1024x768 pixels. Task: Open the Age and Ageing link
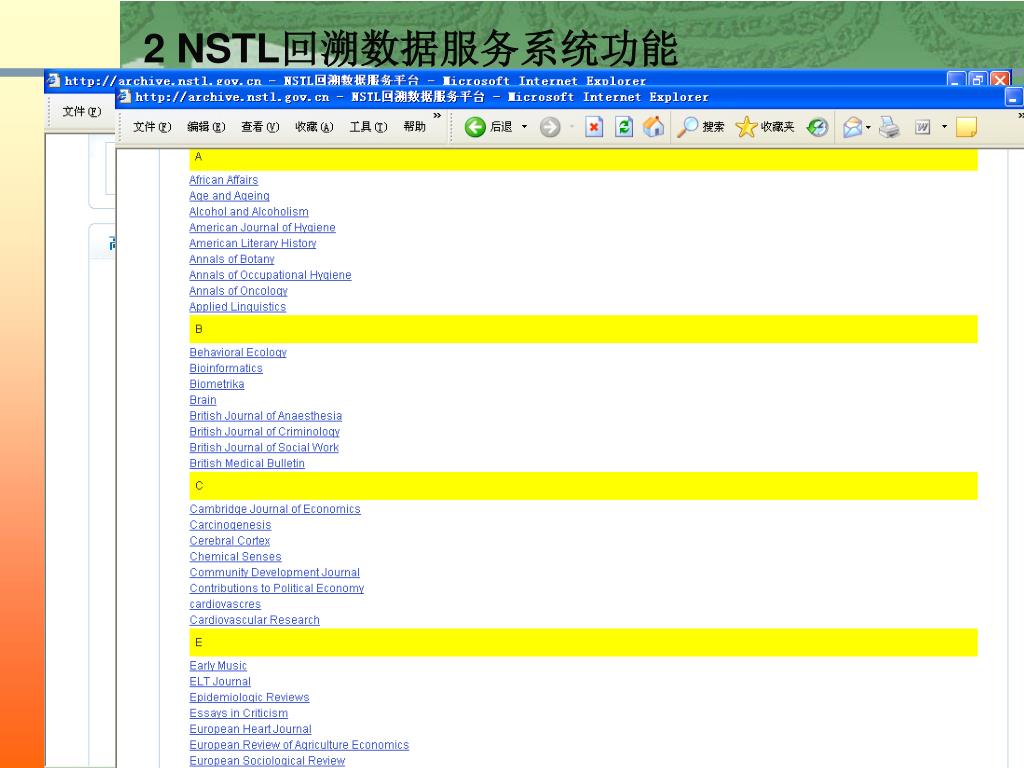[229, 196]
